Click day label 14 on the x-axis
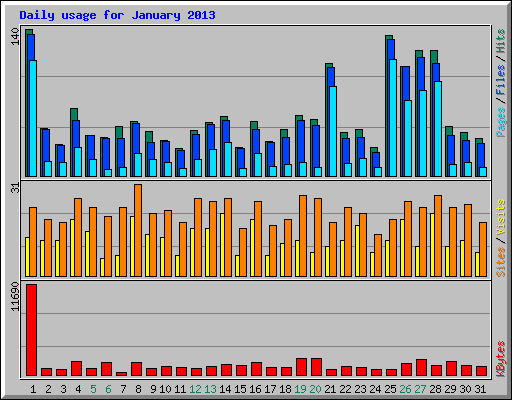The image size is (512, 400). [225, 389]
